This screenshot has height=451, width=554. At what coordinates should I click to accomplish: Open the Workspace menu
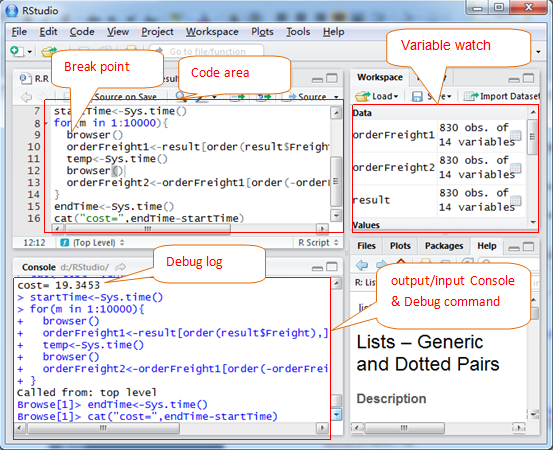pos(212,32)
